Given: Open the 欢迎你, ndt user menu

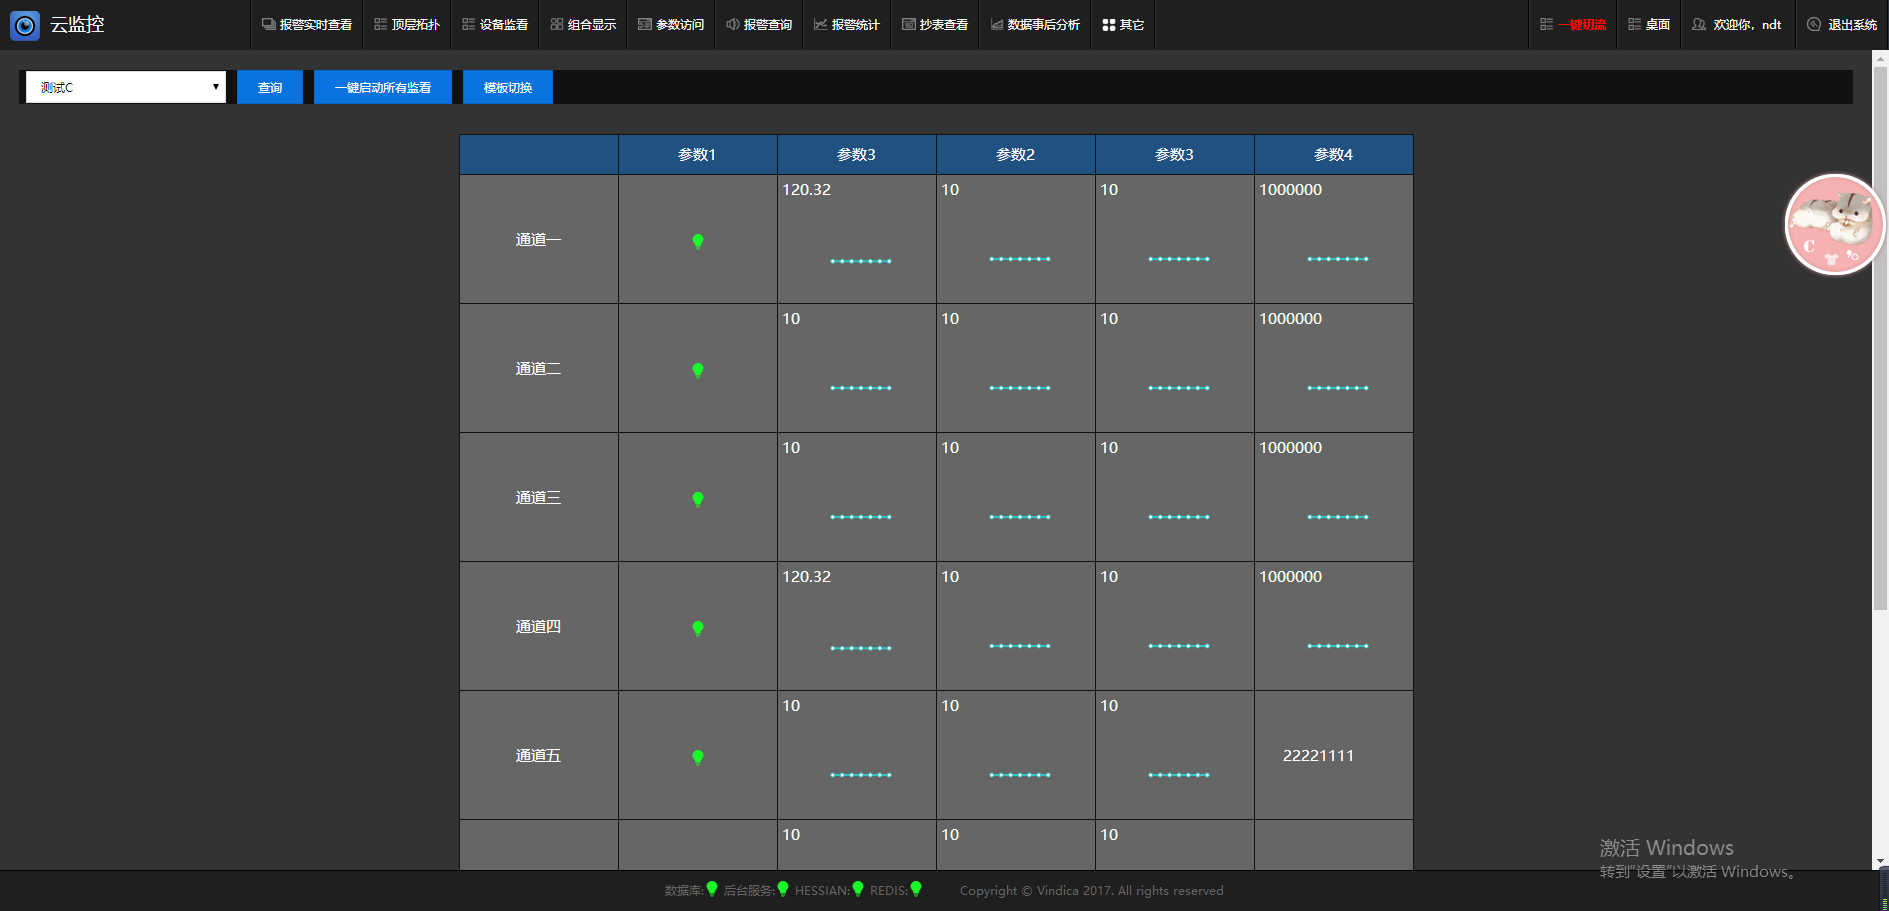Looking at the screenshot, I should coord(1736,25).
